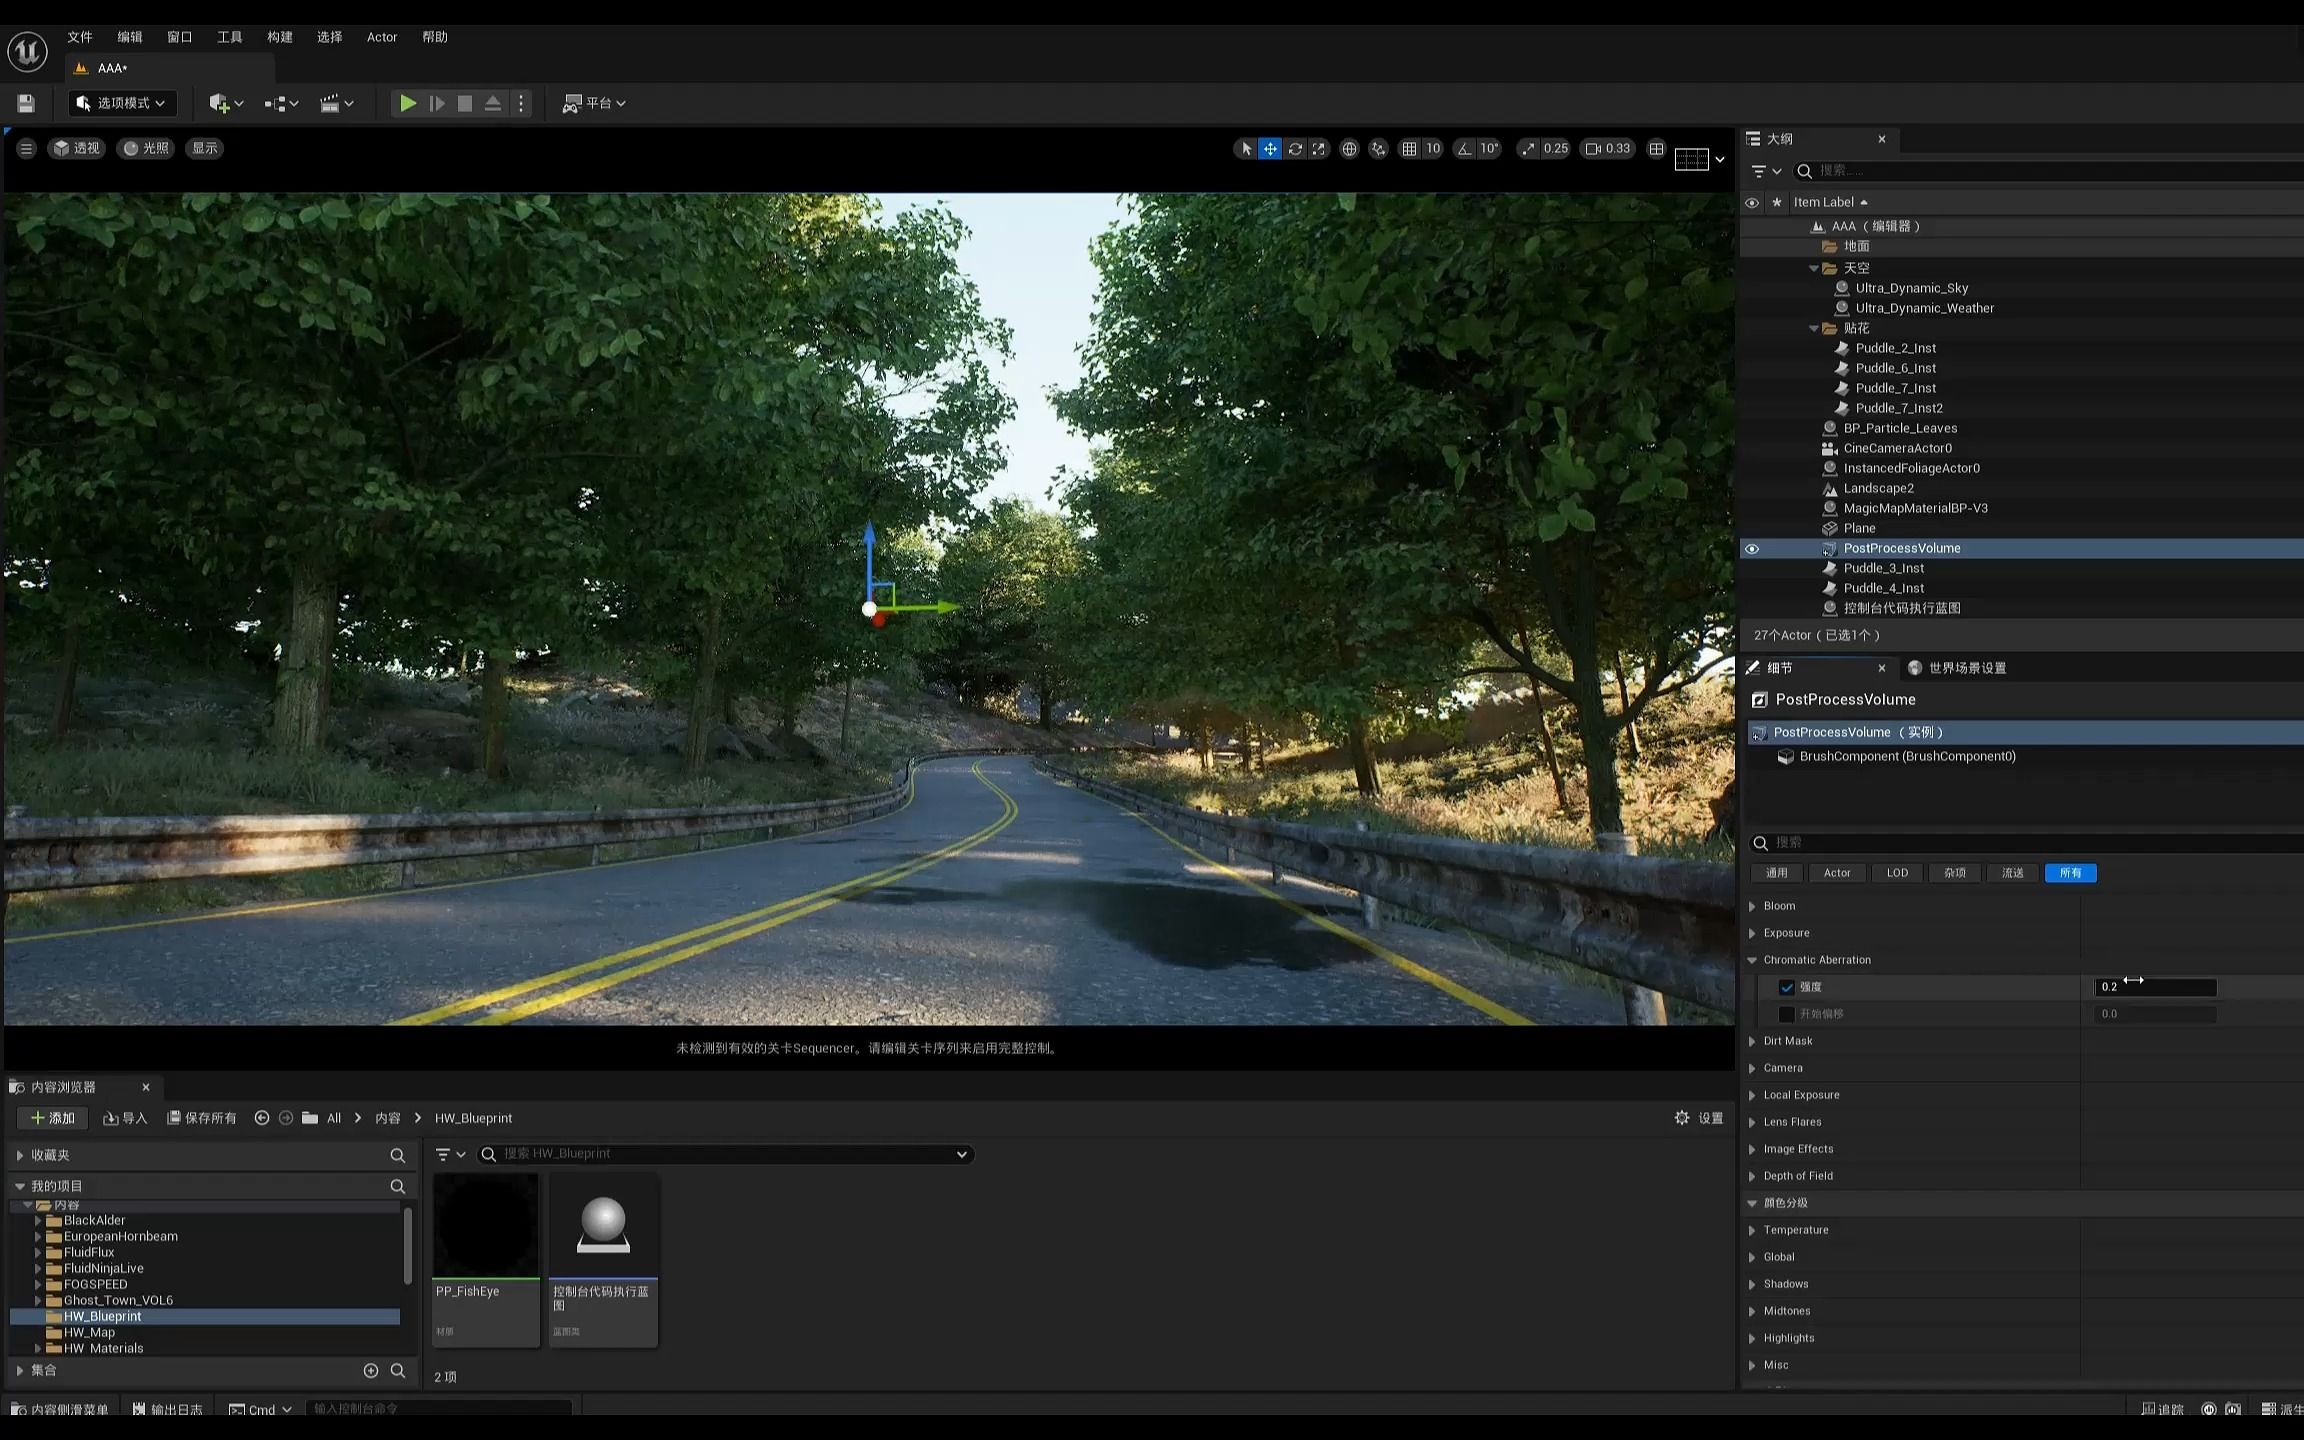Screen dimensions: 2304x1440
Task: Click the camera speed icon (0.33)
Action: 1608,149
